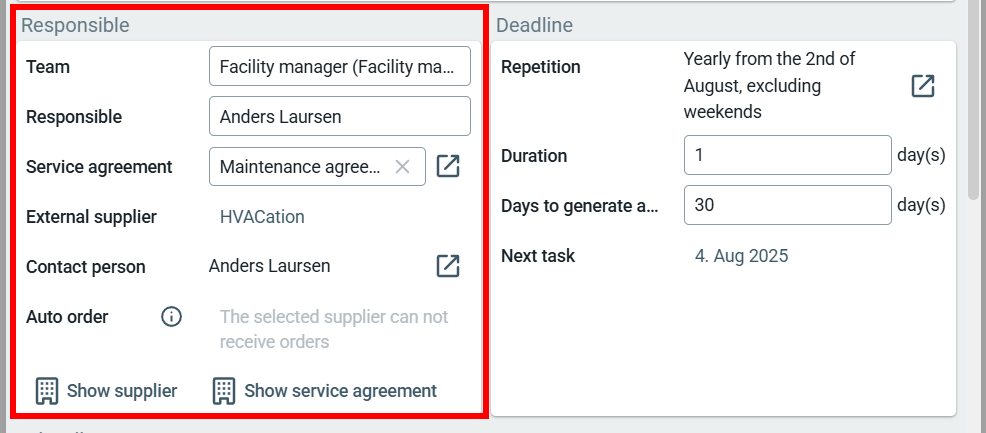Open the Service agreement in external view
986x433 pixels.
[x=448, y=166]
